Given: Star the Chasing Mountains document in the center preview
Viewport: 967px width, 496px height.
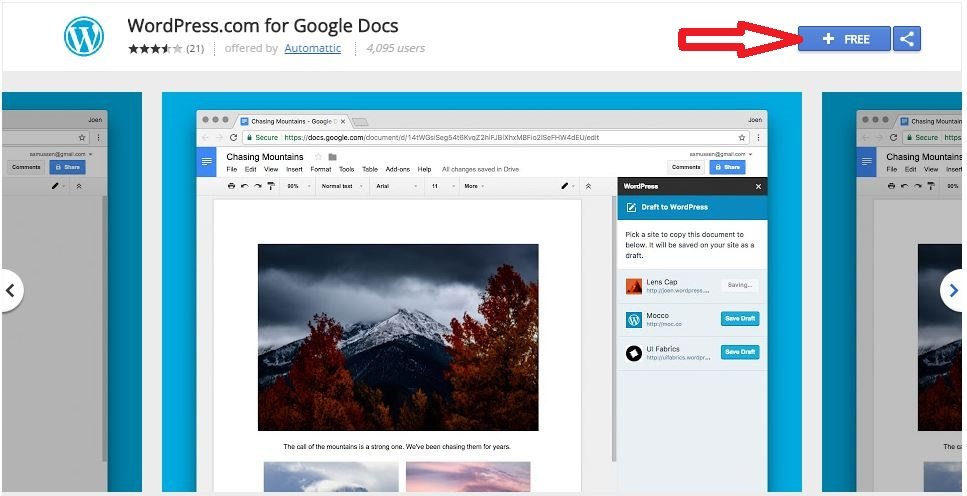Looking at the screenshot, I should pos(319,157).
